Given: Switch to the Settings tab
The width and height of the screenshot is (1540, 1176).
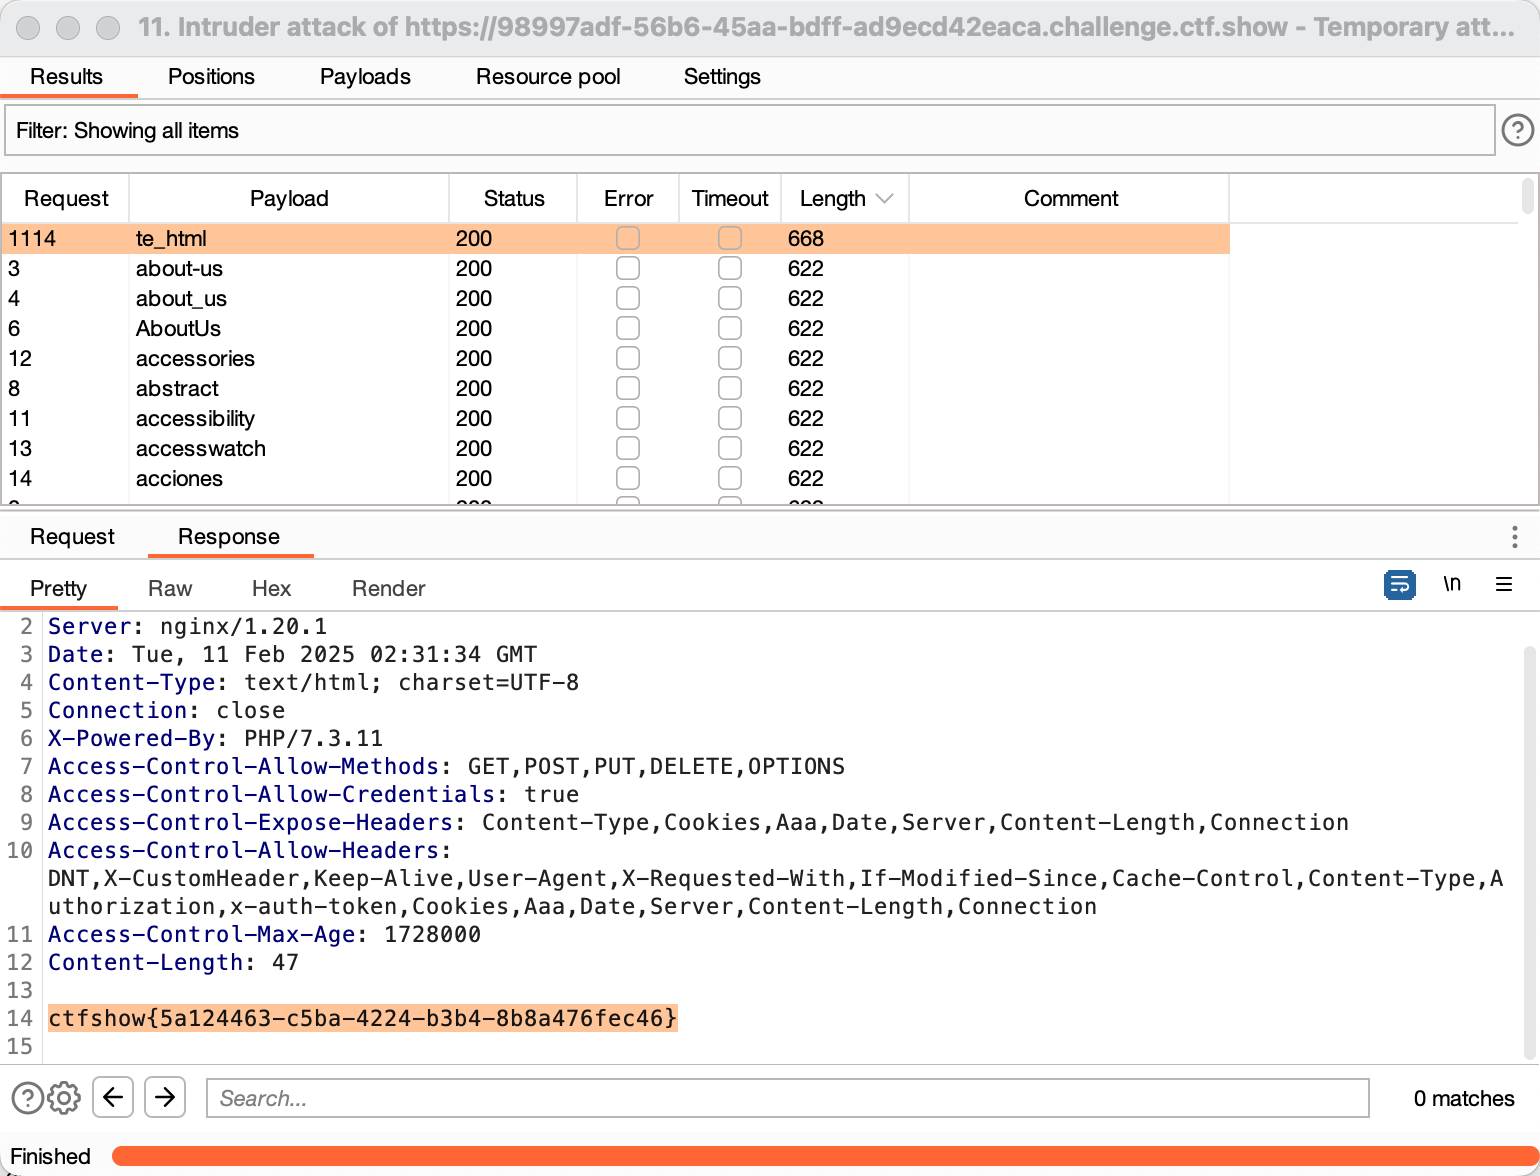Looking at the screenshot, I should tap(722, 77).
